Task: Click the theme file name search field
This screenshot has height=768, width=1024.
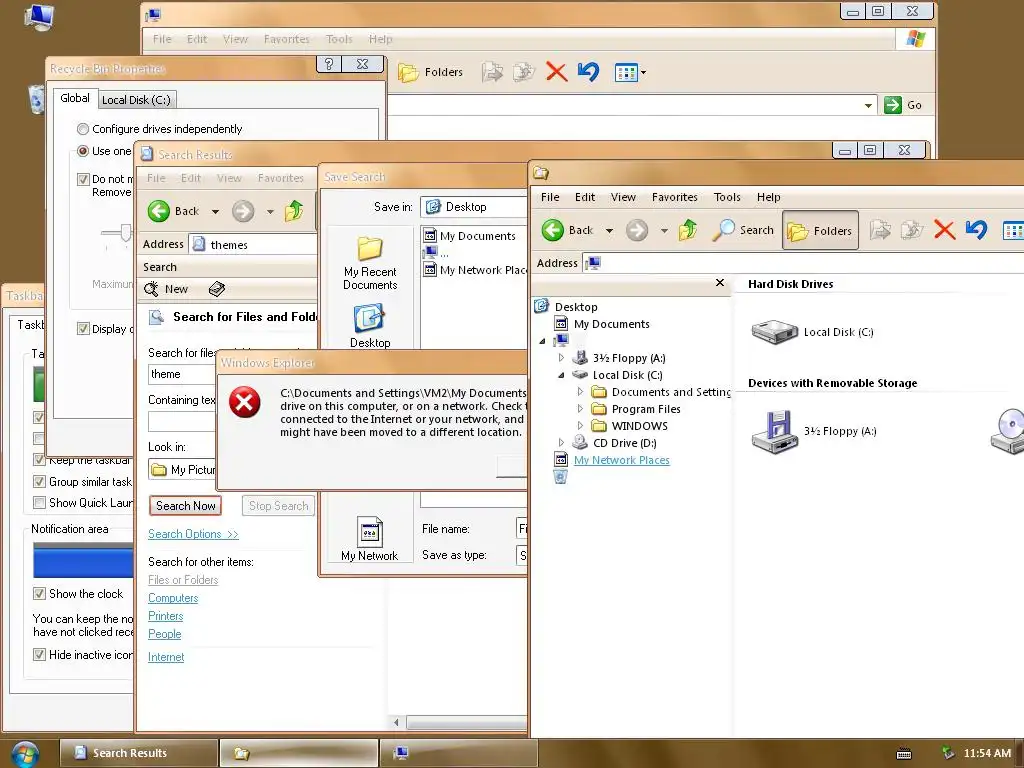Action: 182,374
